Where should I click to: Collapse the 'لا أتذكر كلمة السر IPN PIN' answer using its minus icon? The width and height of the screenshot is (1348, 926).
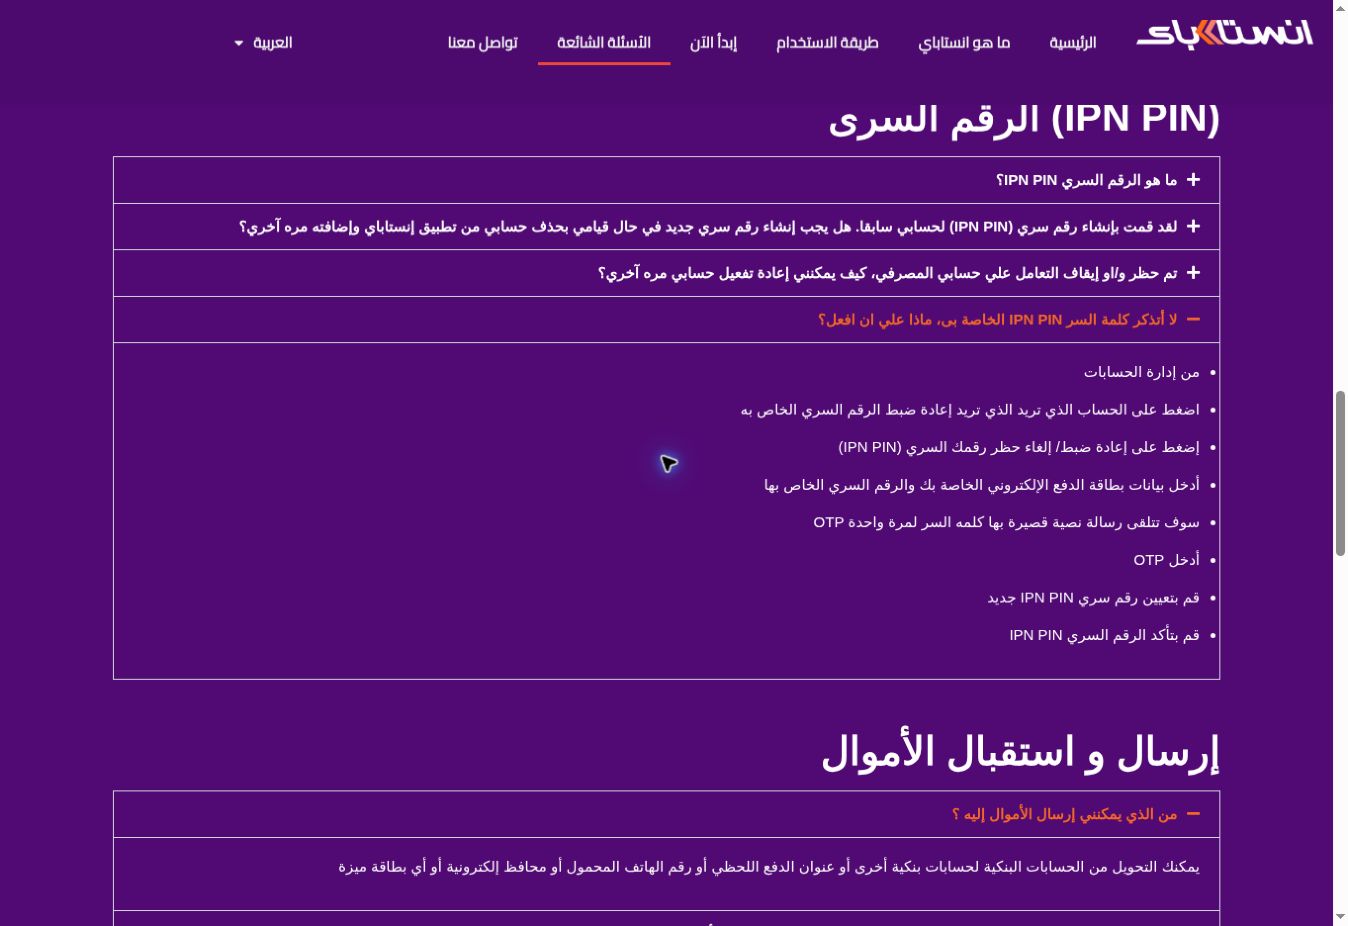[x=1193, y=319]
